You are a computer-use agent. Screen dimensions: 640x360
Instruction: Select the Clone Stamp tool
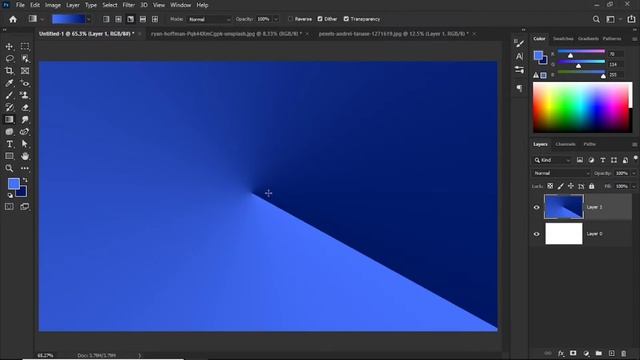click(25, 96)
